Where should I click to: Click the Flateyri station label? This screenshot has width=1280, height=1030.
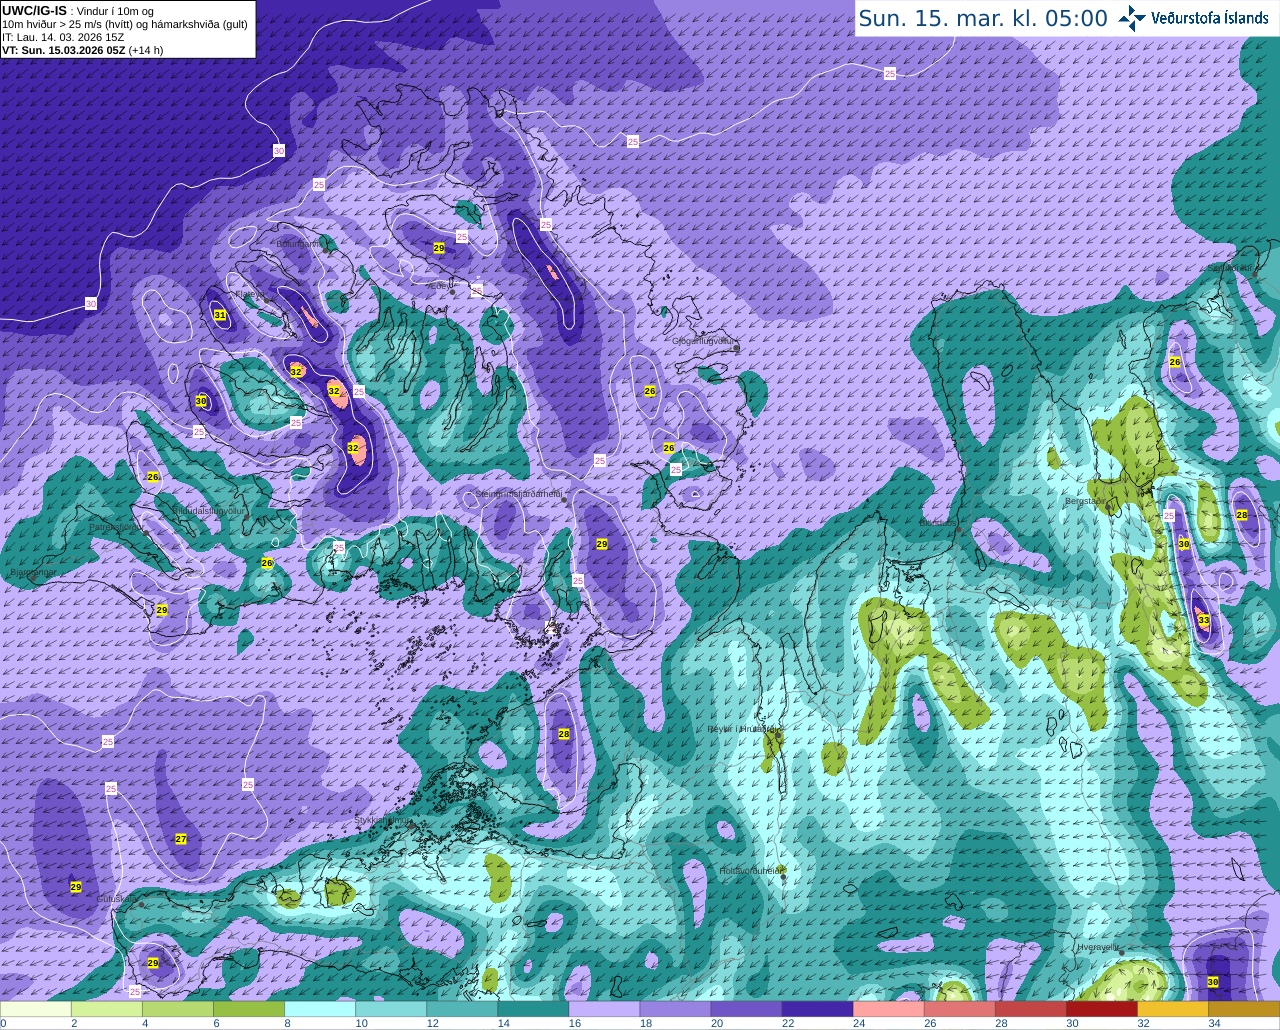tap(249, 294)
